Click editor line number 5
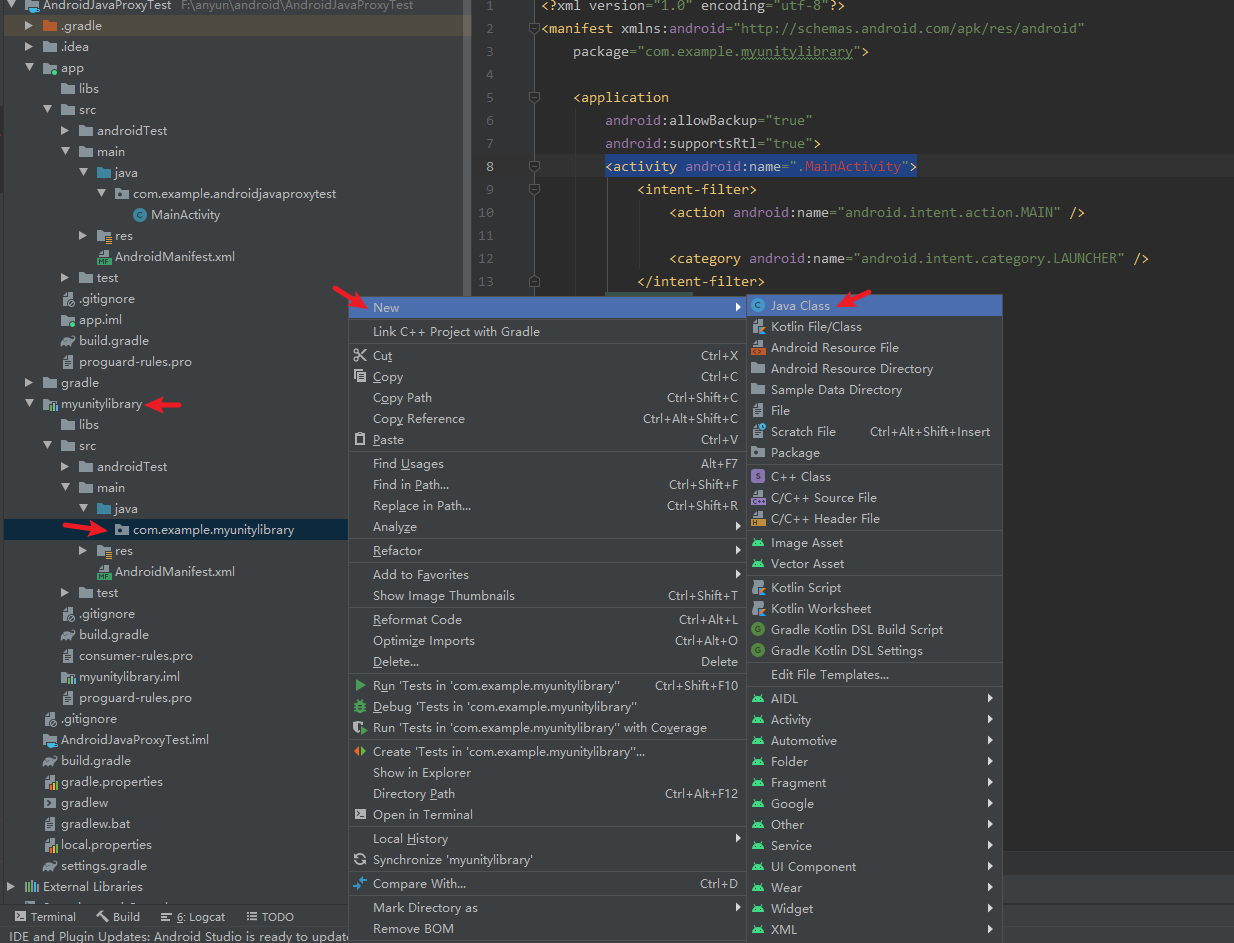This screenshot has height=943, width=1234. 489,98
